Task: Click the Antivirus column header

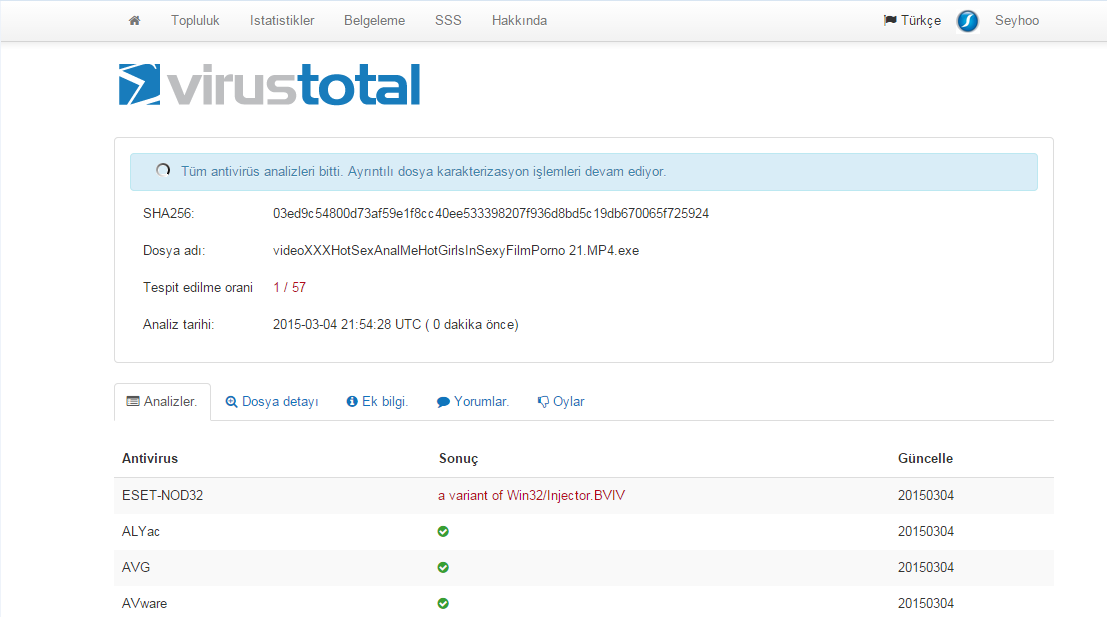Action: click(x=150, y=459)
